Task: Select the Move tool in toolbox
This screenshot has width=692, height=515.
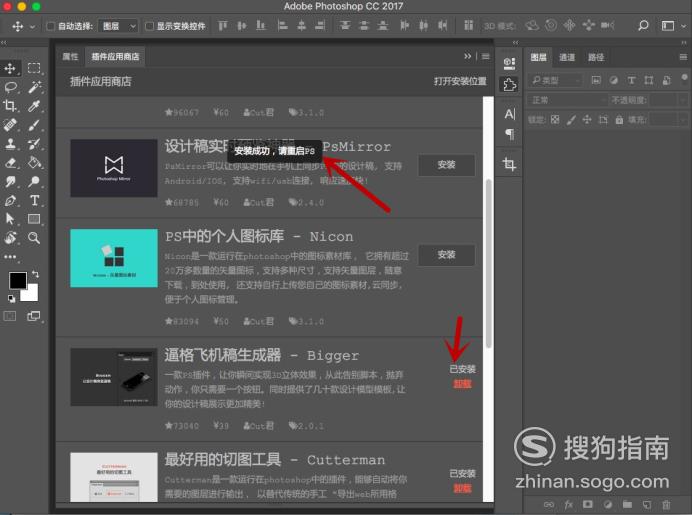Action: 10,68
